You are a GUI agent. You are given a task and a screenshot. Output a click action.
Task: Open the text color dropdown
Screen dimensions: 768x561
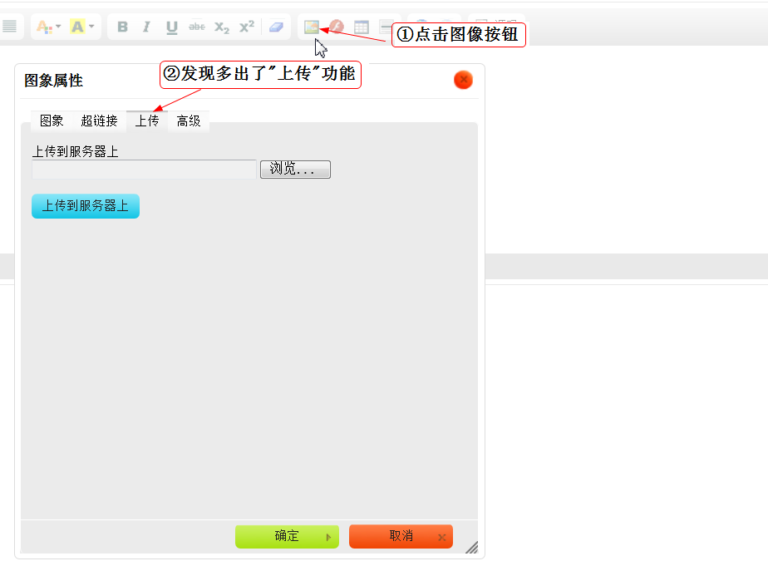click(48, 27)
